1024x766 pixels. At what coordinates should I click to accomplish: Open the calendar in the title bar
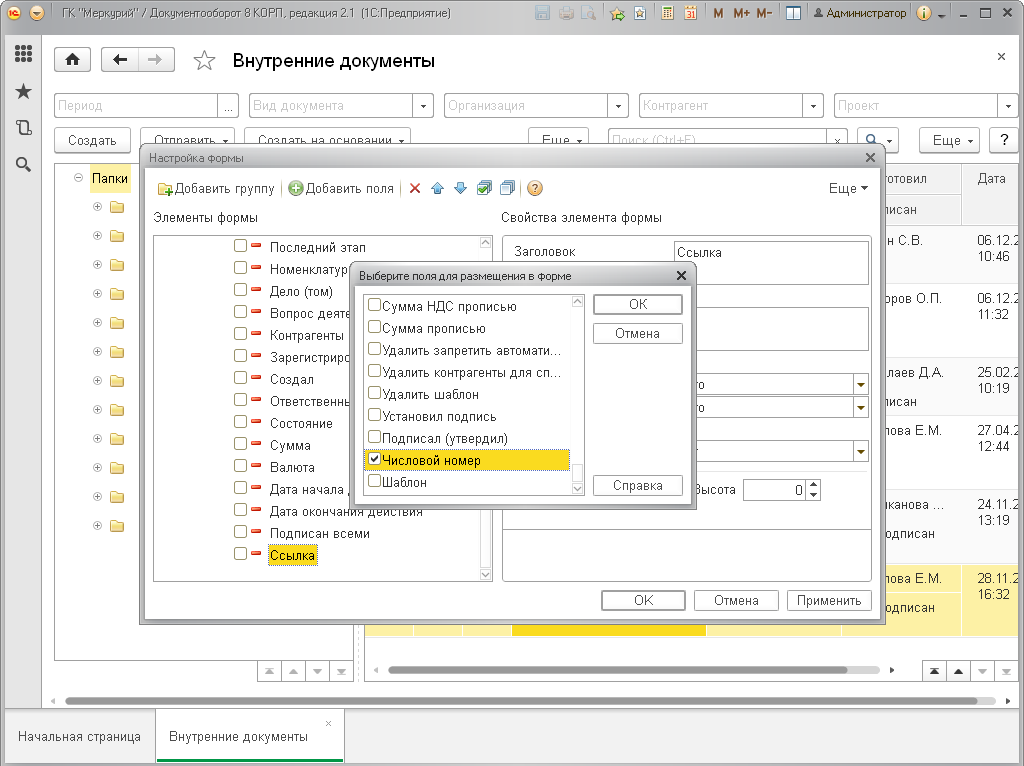point(690,13)
